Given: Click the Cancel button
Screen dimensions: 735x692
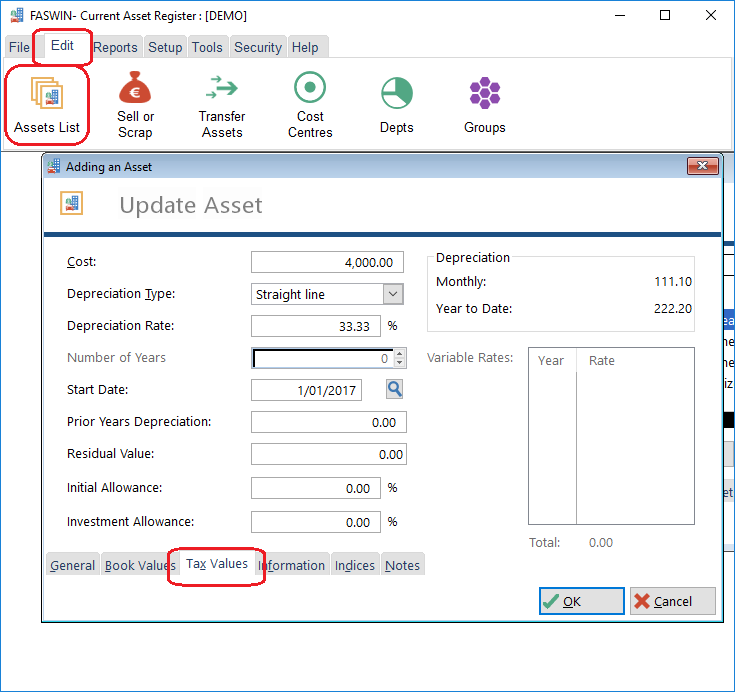Looking at the screenshot, I should click(x=673, y=601).
